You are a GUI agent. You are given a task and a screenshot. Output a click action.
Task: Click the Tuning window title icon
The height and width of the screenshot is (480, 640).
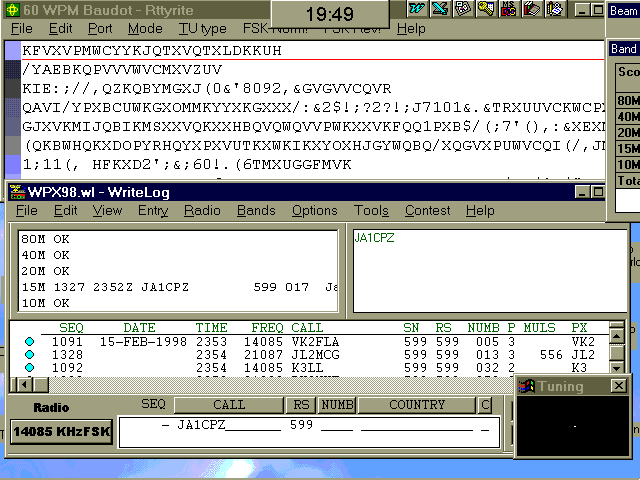tap(527, 386)
